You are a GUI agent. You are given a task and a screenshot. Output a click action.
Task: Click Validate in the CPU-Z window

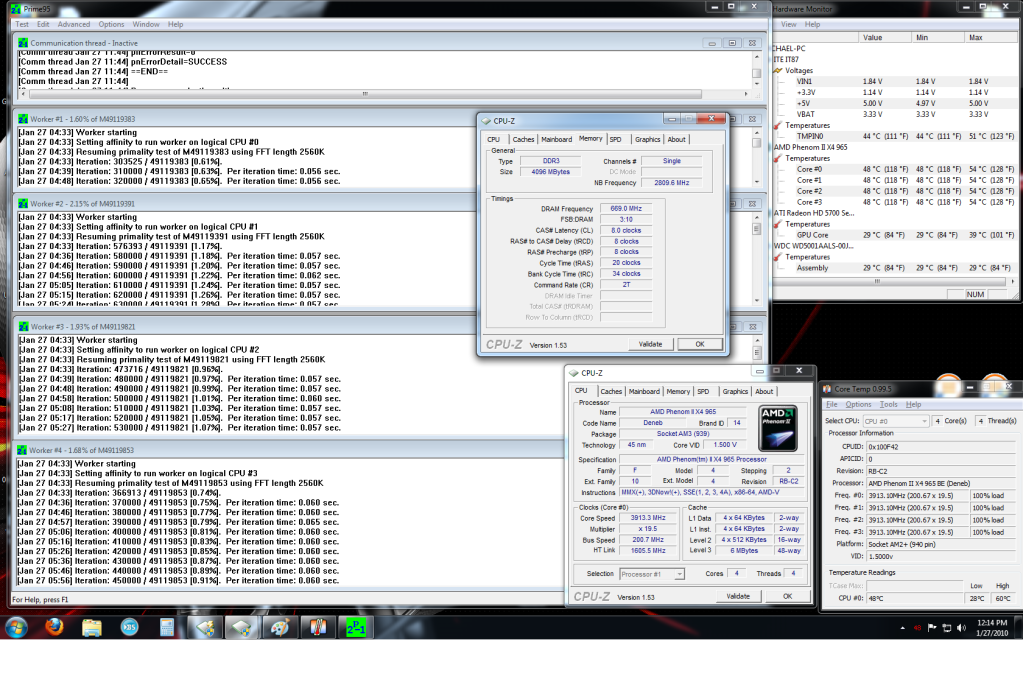tap(739, 595)
